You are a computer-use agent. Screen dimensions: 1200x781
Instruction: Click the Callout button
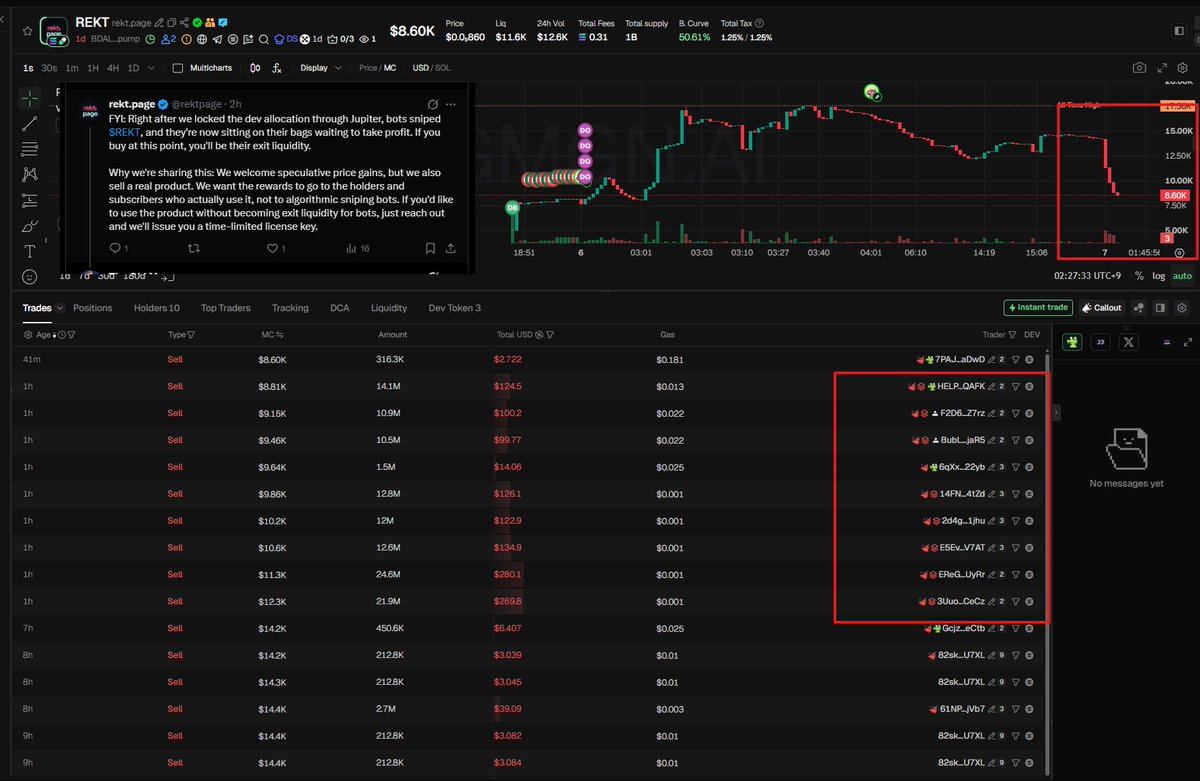(1101, 308)
